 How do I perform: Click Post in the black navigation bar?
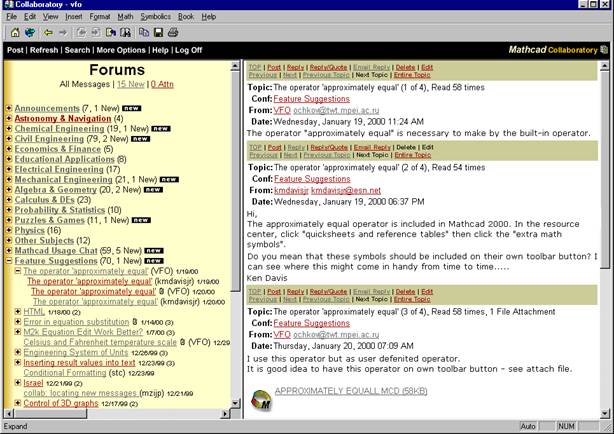click(x=15, y=50)
